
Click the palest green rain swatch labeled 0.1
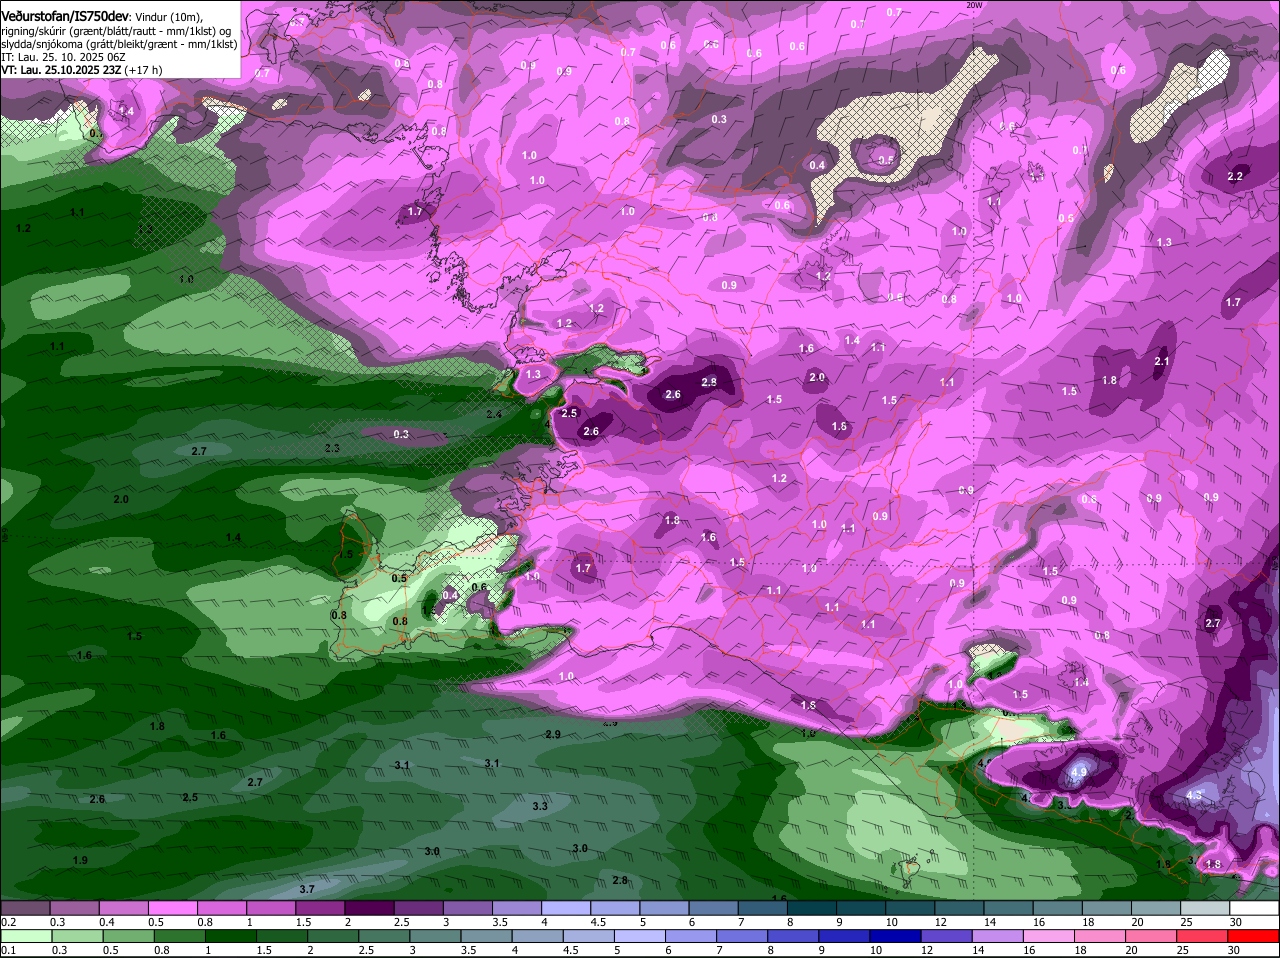(25, 936)
